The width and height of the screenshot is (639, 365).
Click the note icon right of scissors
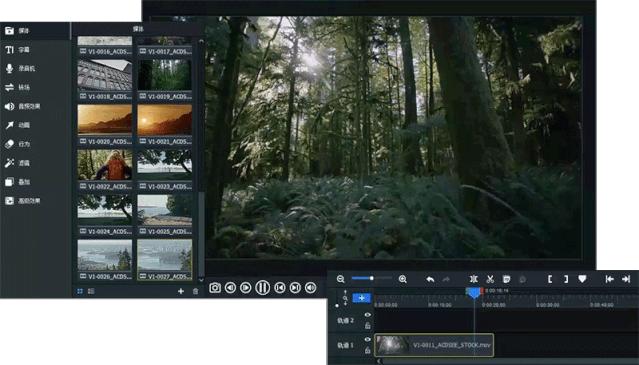(507, 279)
